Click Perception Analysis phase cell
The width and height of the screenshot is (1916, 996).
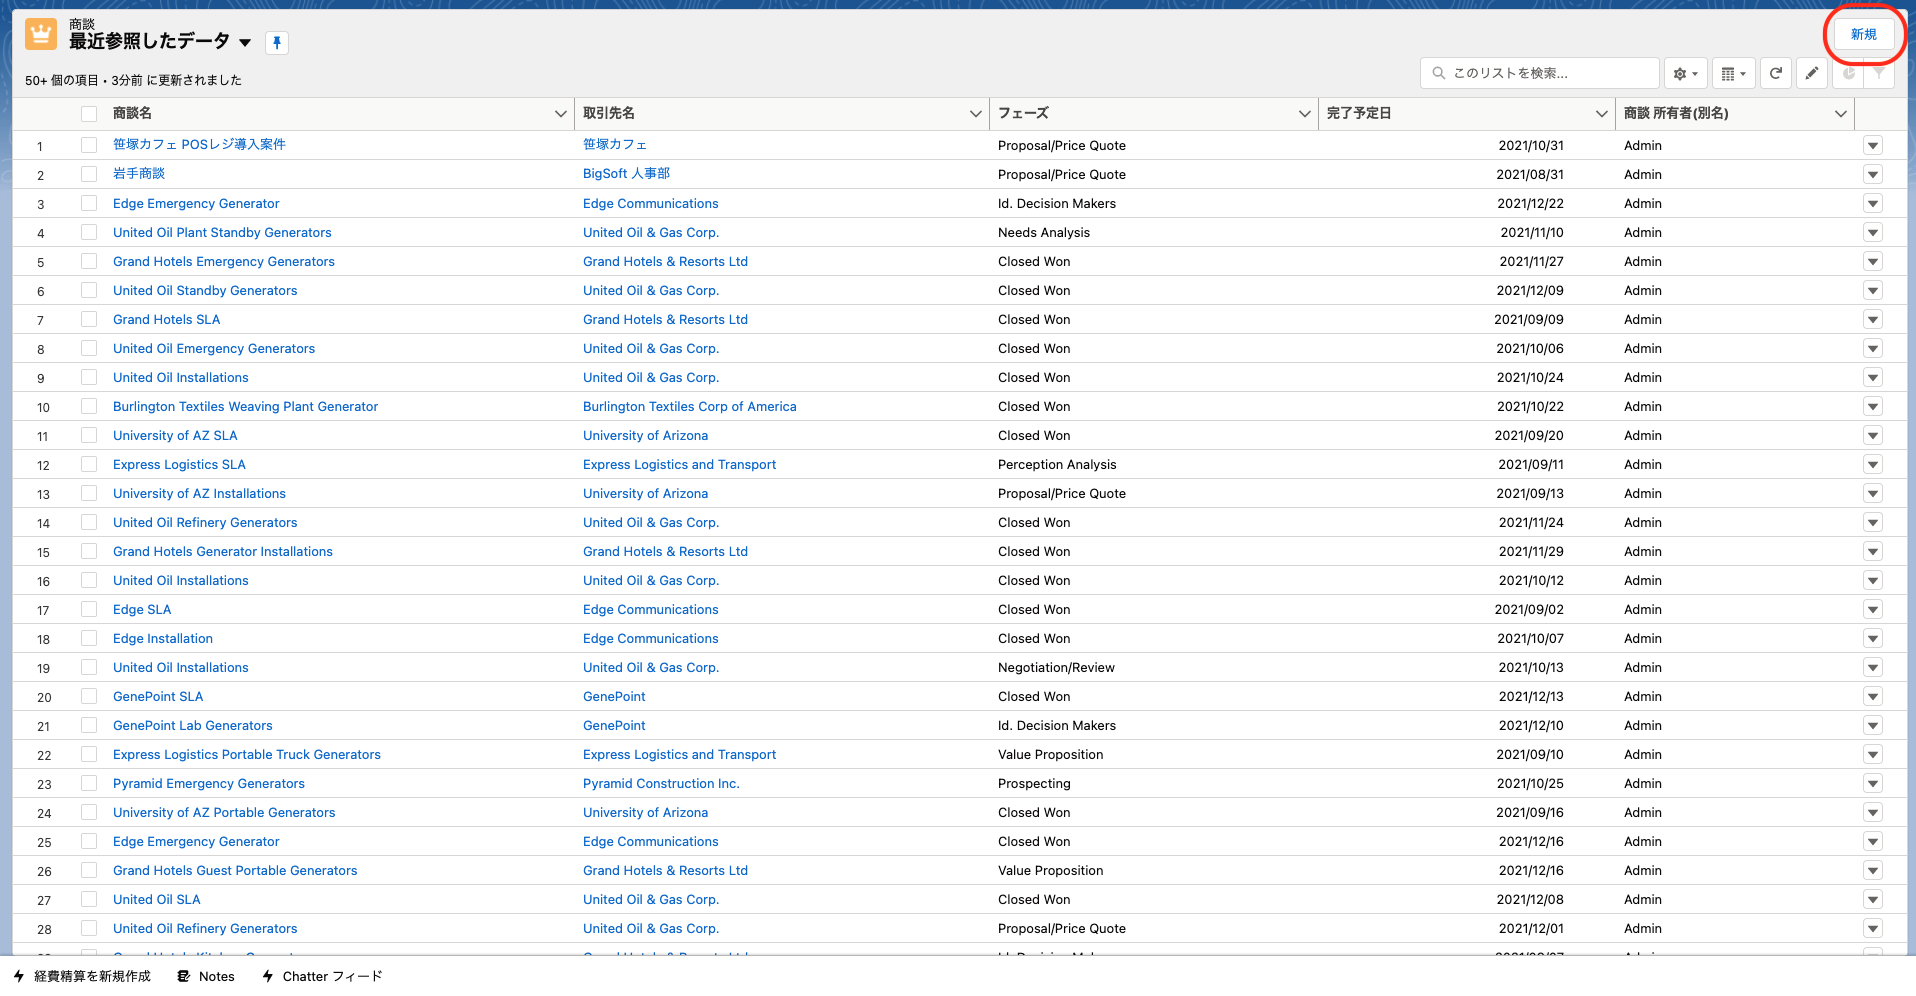coord(1057,464)
